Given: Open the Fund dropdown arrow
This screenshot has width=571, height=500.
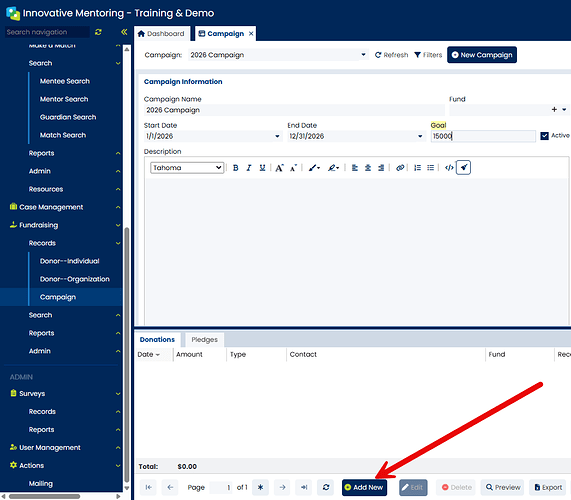Looking at the screenshot, I should 564,109.
